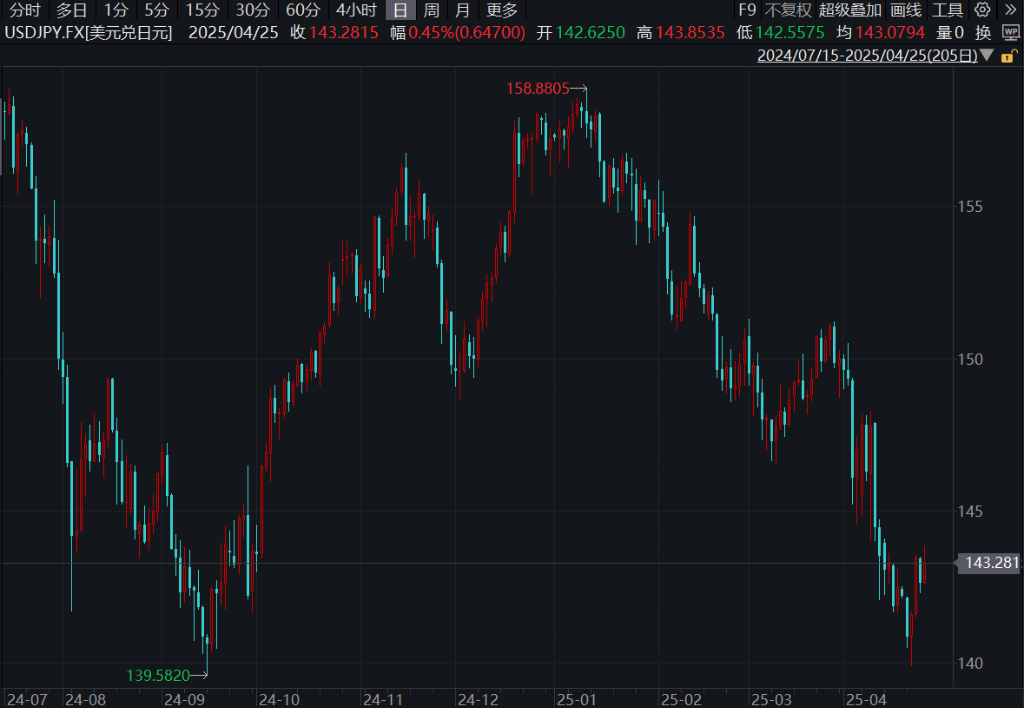Click the F9 button
Image resolution: width=1024 pixels, height=708 pixels.
click(747, 11)
